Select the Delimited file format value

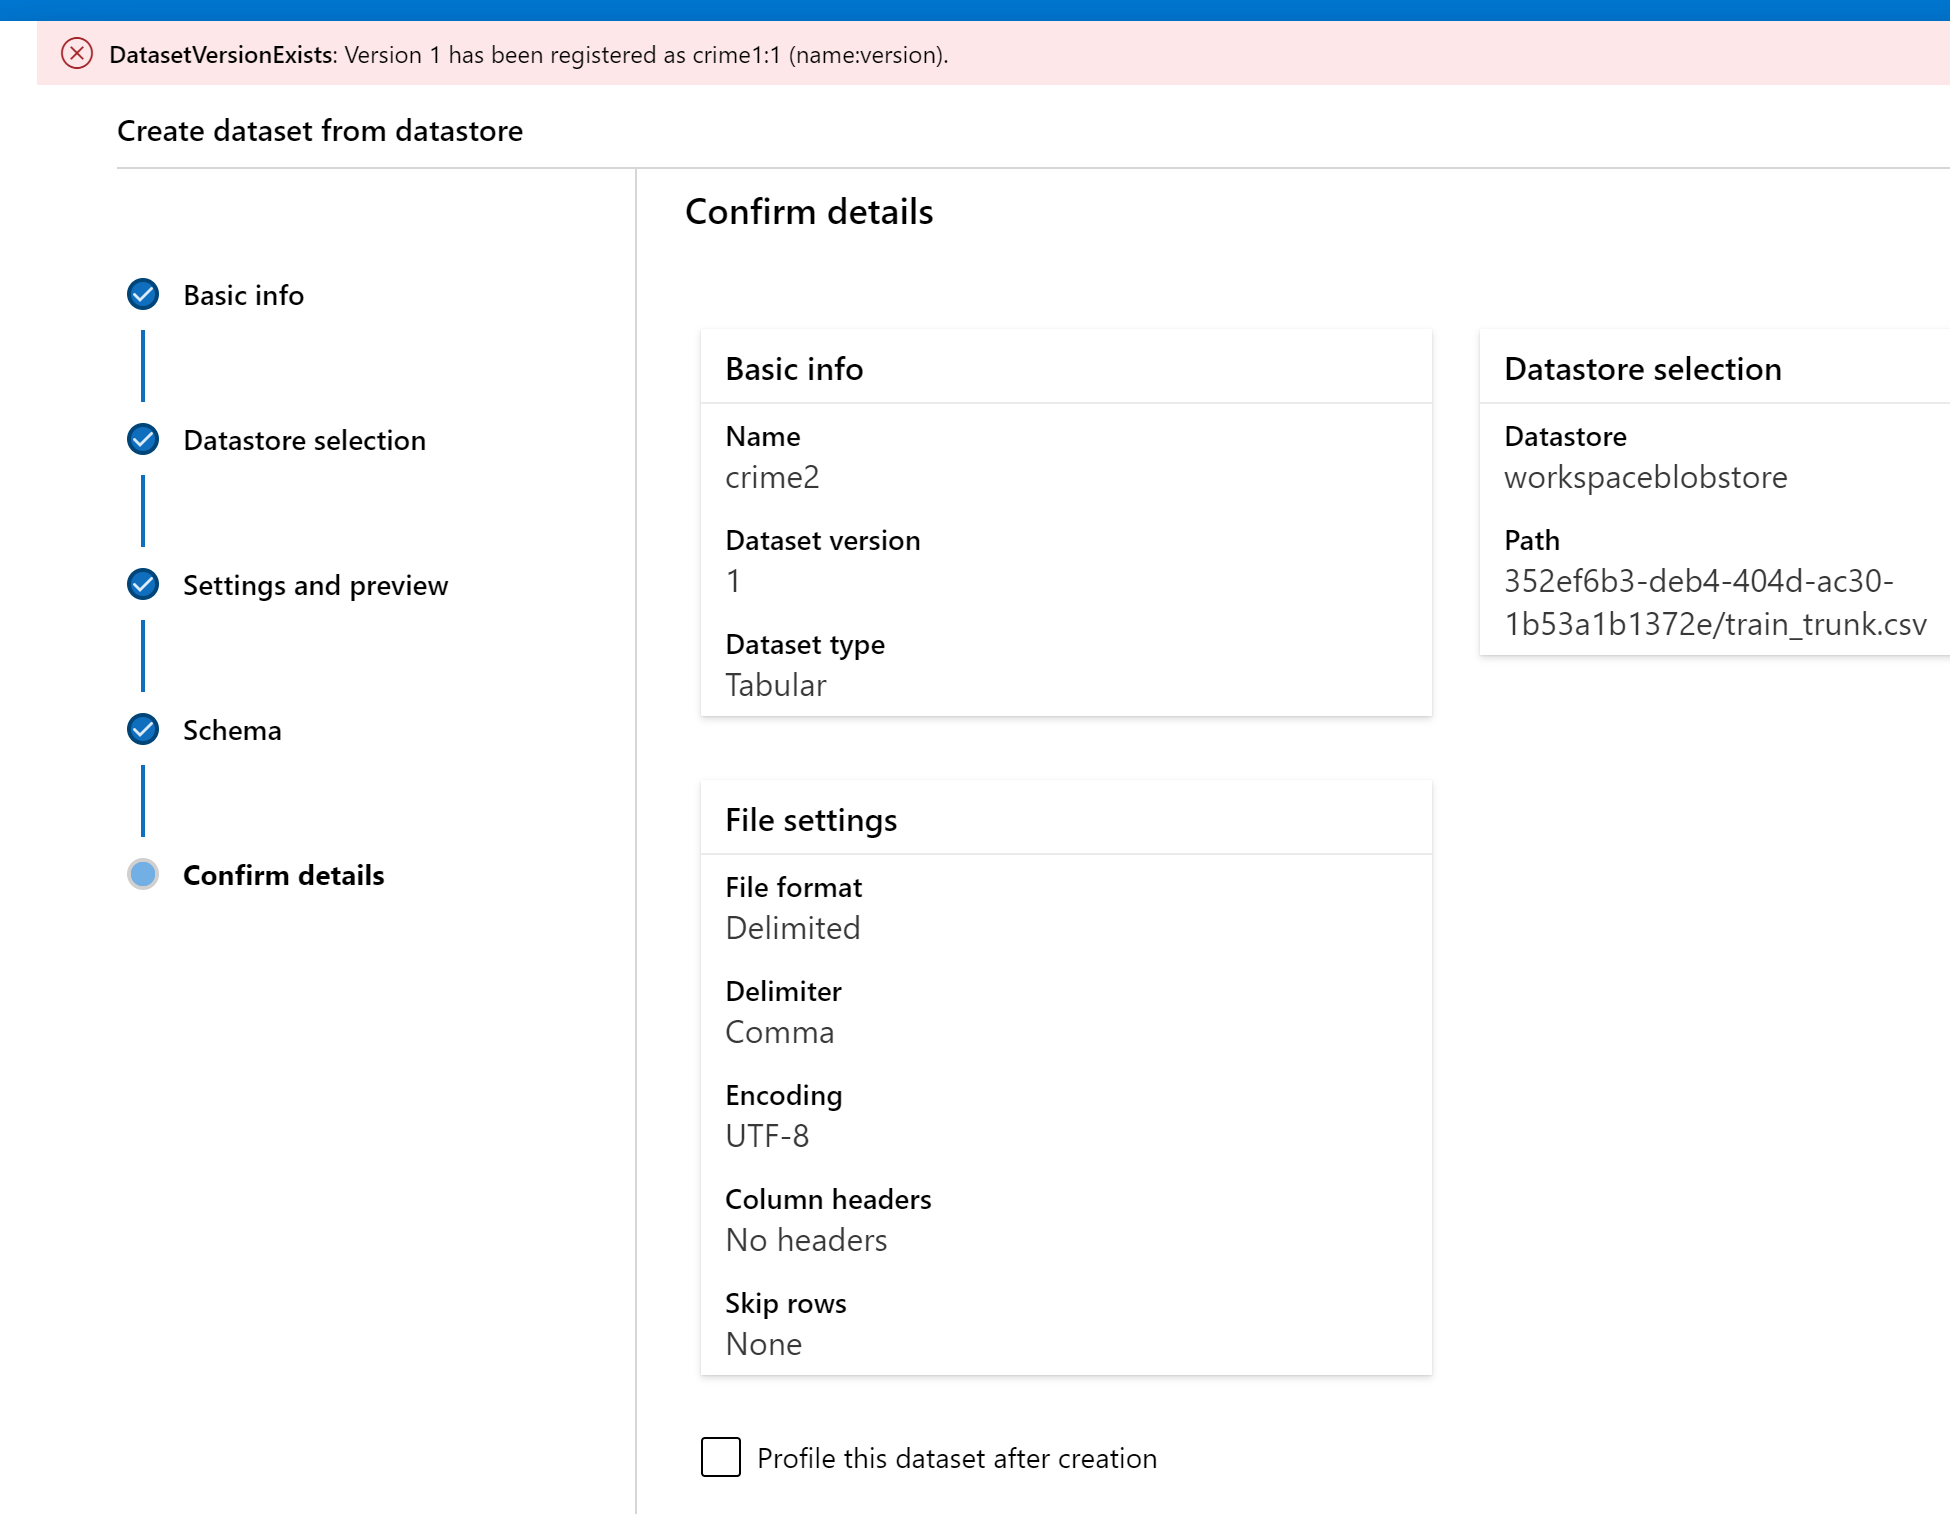tap(792, 928)
